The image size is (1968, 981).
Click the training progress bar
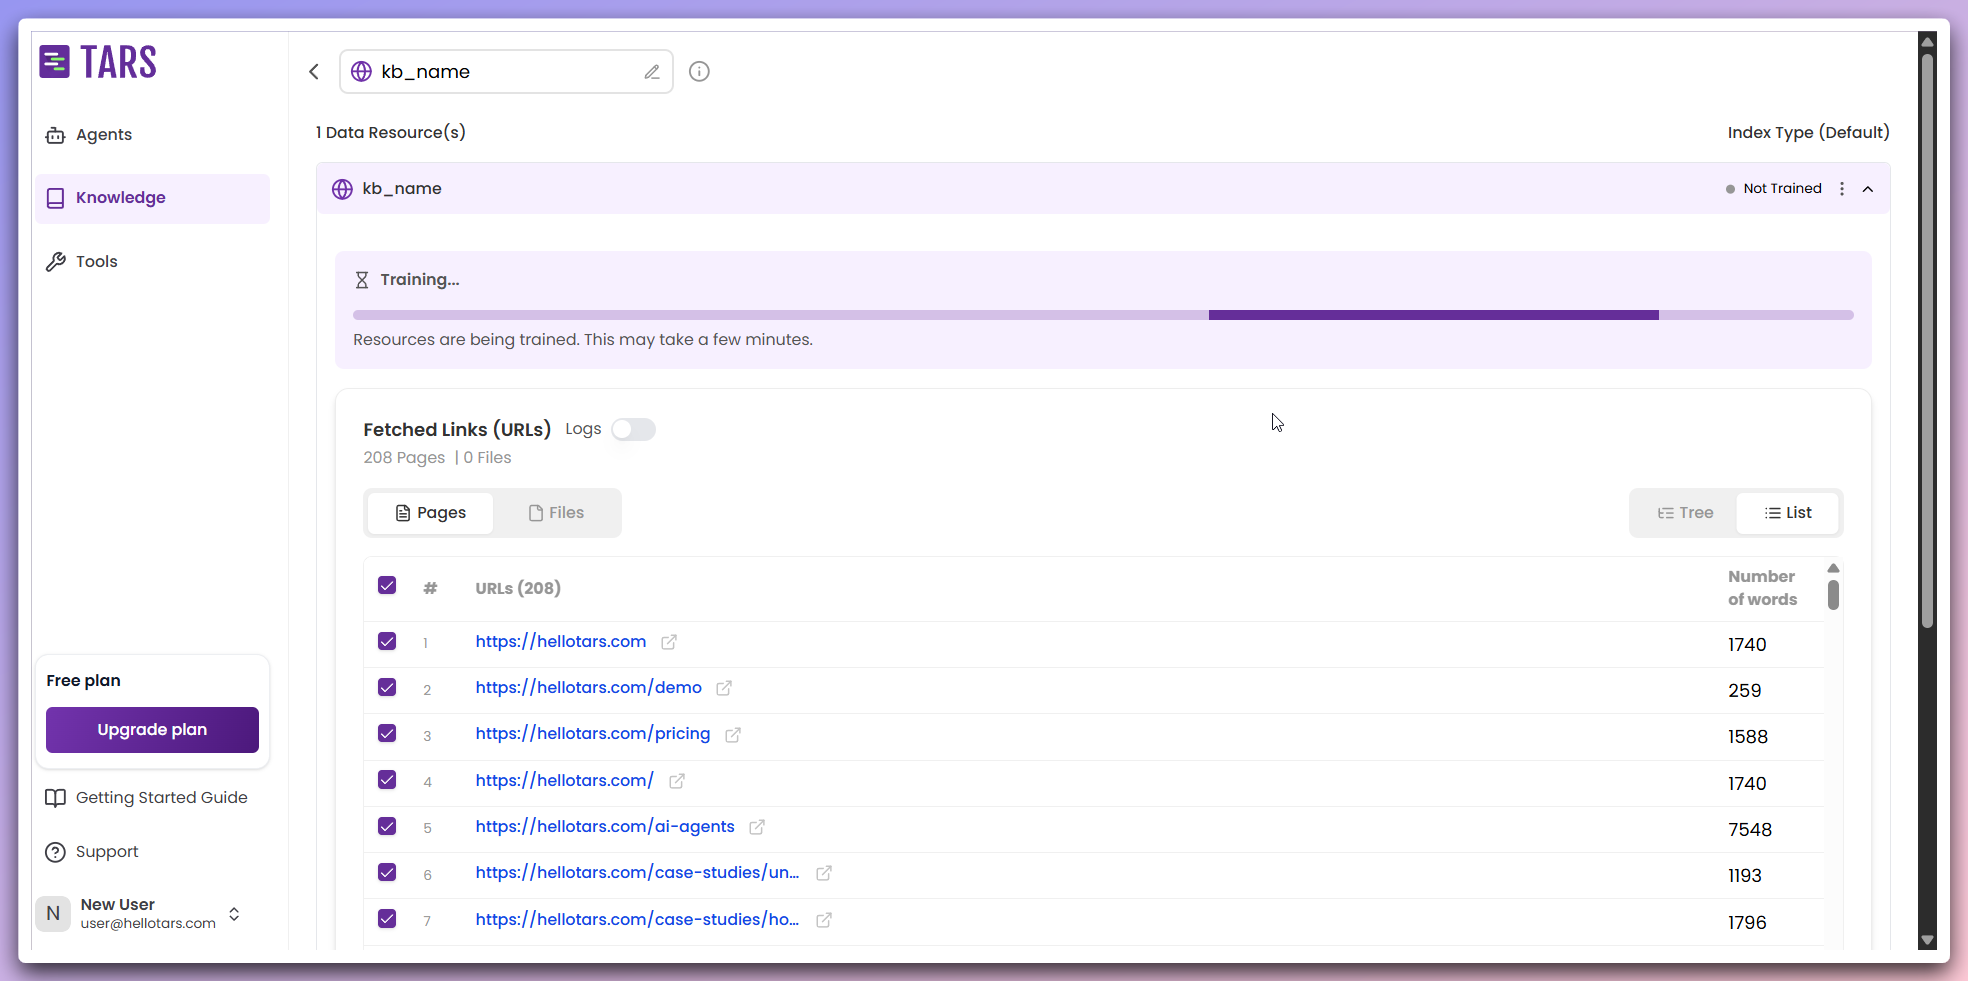[x=1103, y=315]
